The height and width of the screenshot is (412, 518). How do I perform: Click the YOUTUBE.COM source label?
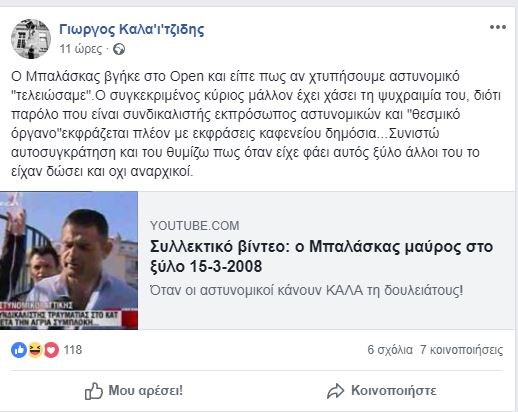[195, 226]
